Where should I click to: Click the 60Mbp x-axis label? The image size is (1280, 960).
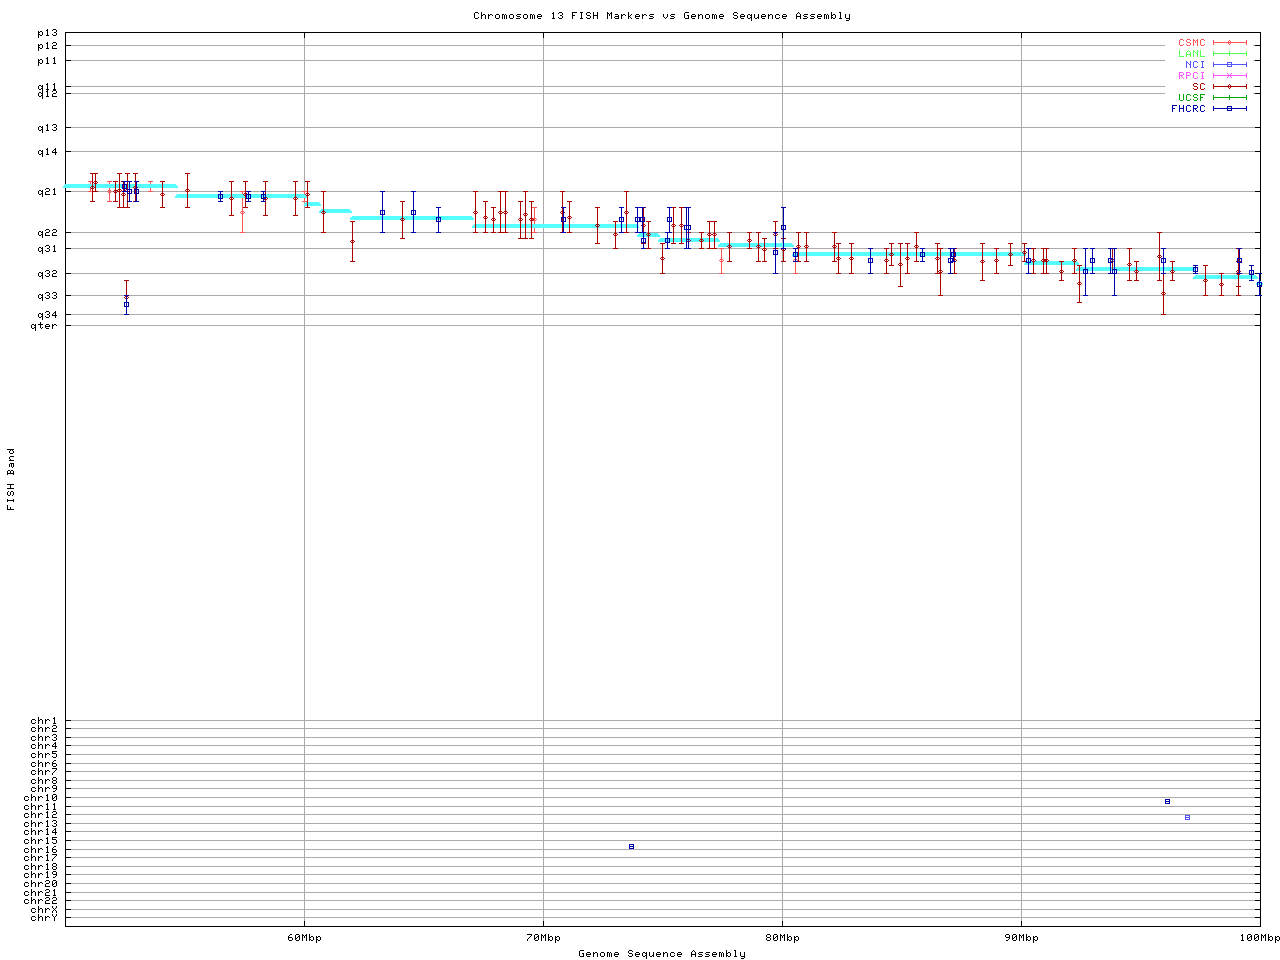tap(304, 938)
